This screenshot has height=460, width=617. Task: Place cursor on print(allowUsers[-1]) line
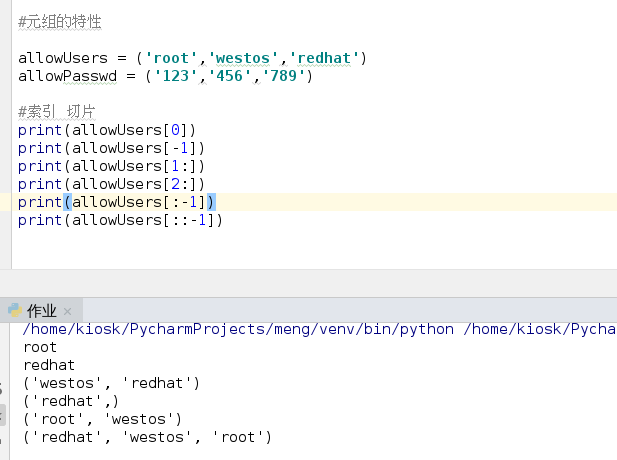111,148
